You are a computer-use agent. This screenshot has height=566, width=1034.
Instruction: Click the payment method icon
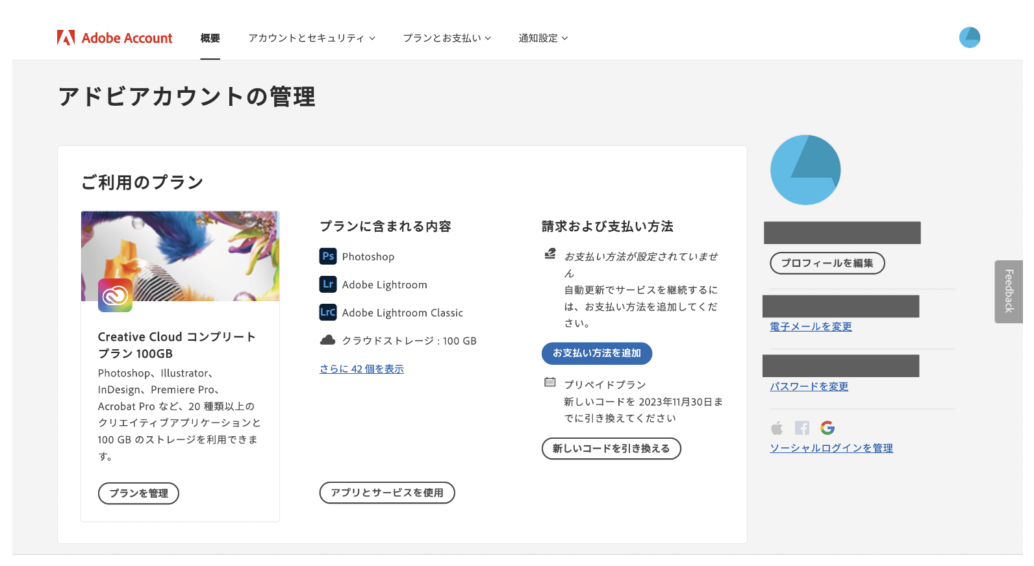[x=550, y=254]
